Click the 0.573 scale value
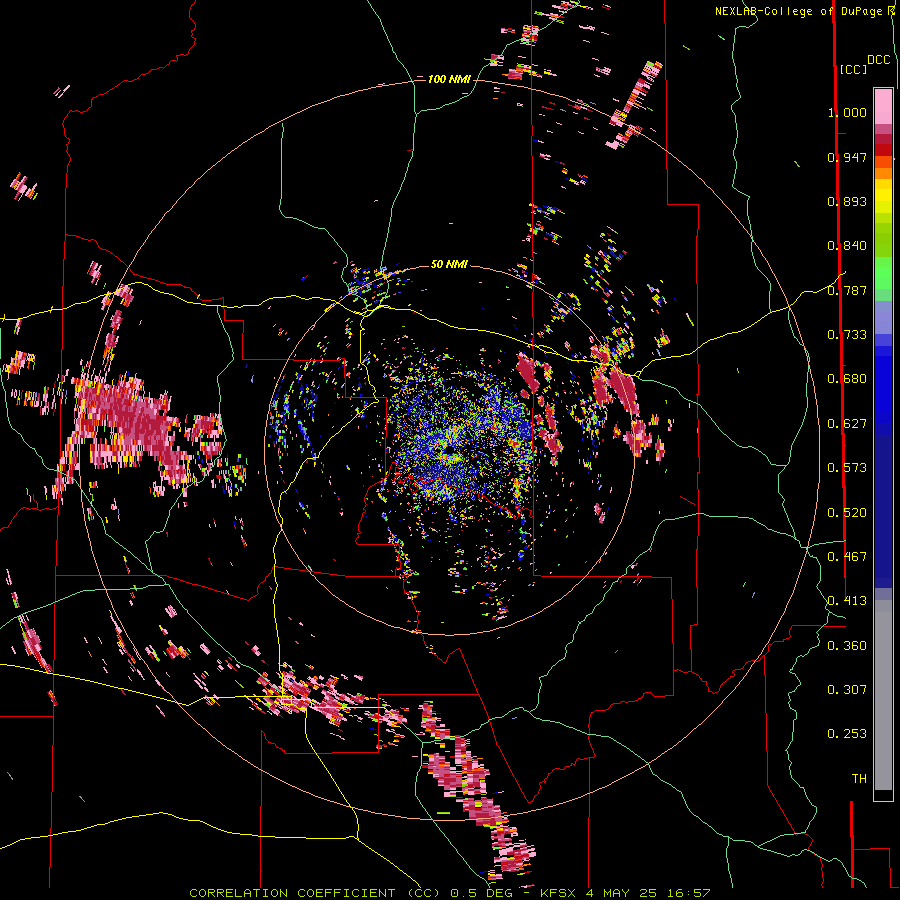This screenshot has width=900, height=900. tap(847, 468)
